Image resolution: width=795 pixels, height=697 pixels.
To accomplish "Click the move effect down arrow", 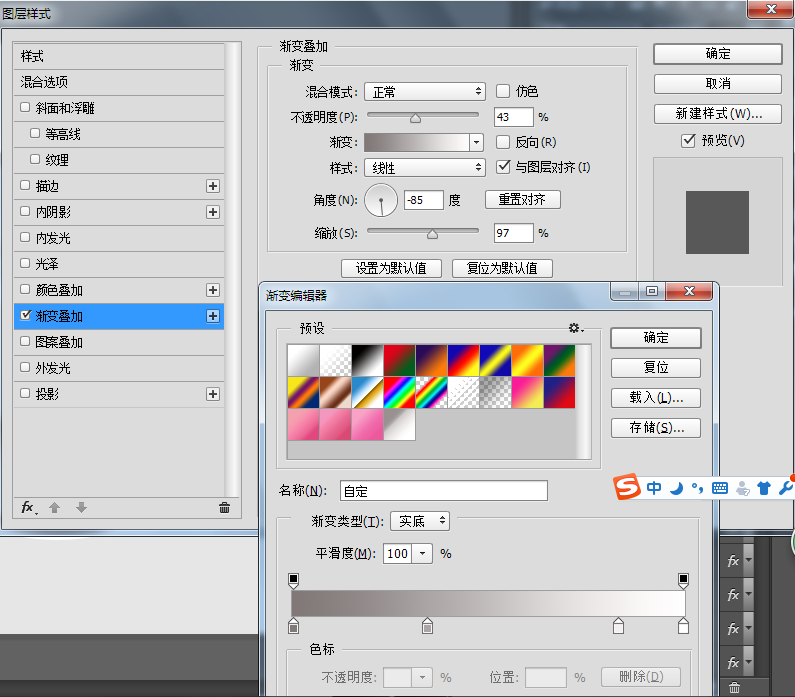I will point(81,507).
